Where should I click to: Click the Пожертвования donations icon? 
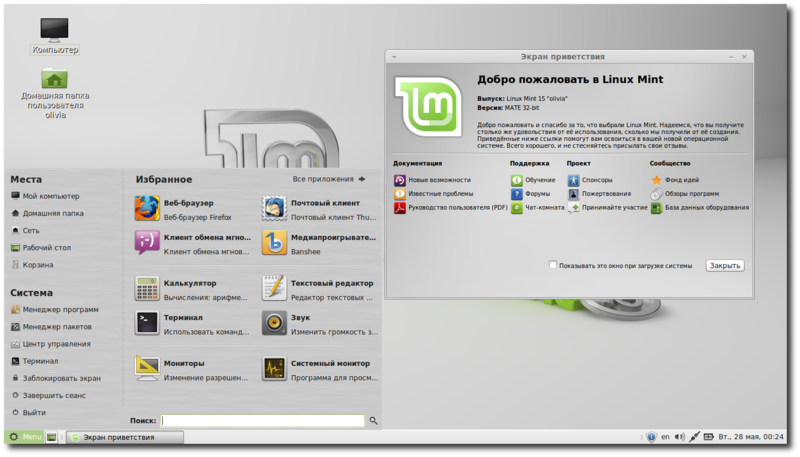573,194
